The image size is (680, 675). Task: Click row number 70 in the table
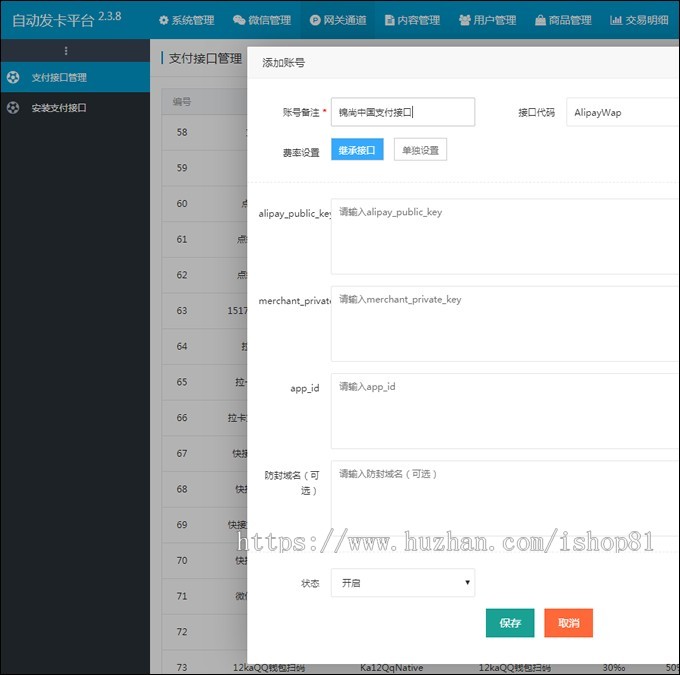point(182,560)
